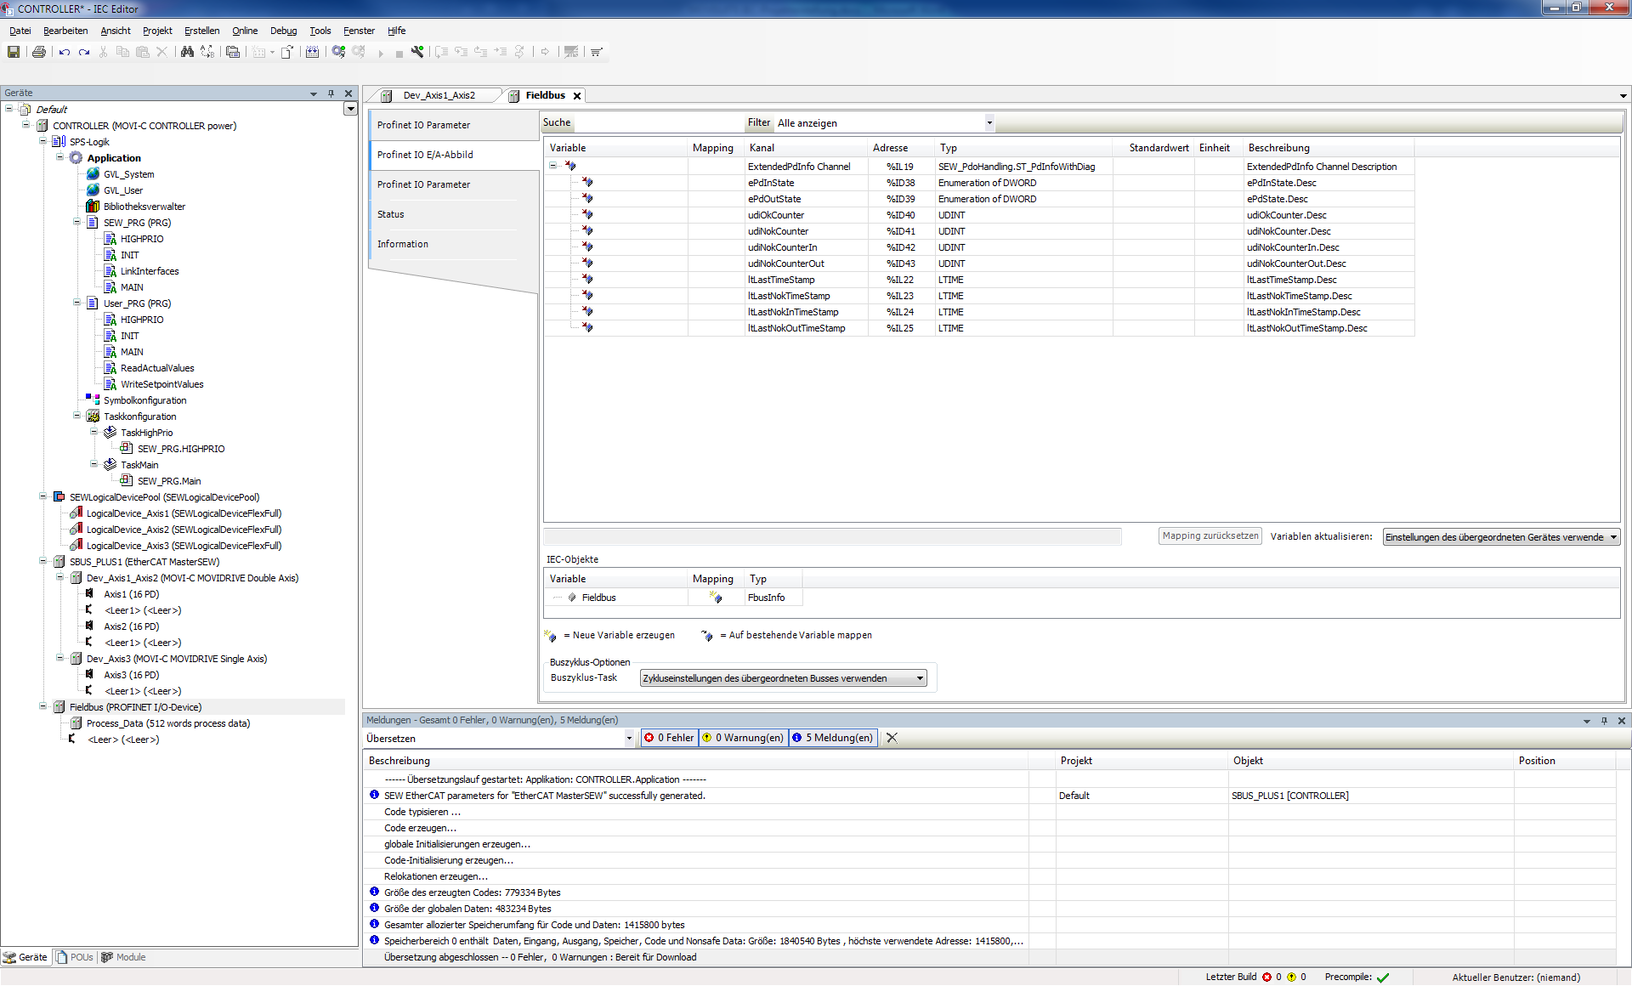Open the Projekt menu
Viewport: 1632px width, 986px height.
pos(157,31)
